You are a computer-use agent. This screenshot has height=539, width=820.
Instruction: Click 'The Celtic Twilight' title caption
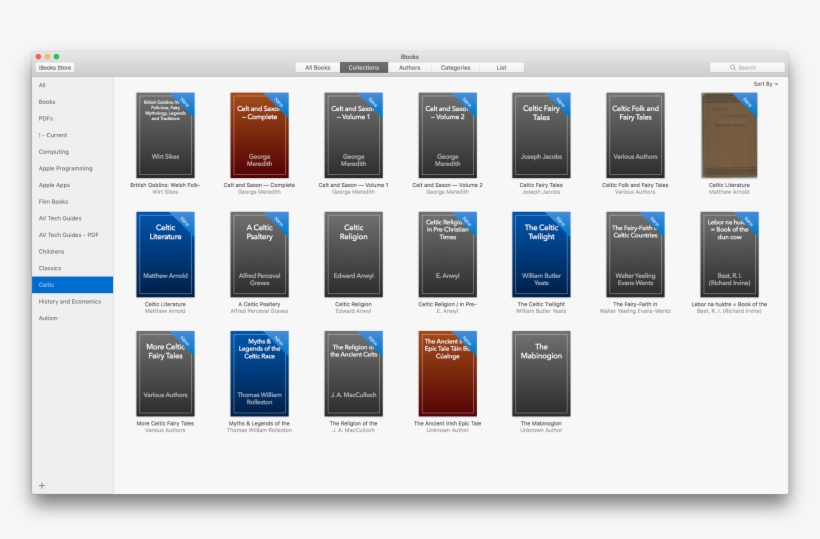click(x=541, y=304)
